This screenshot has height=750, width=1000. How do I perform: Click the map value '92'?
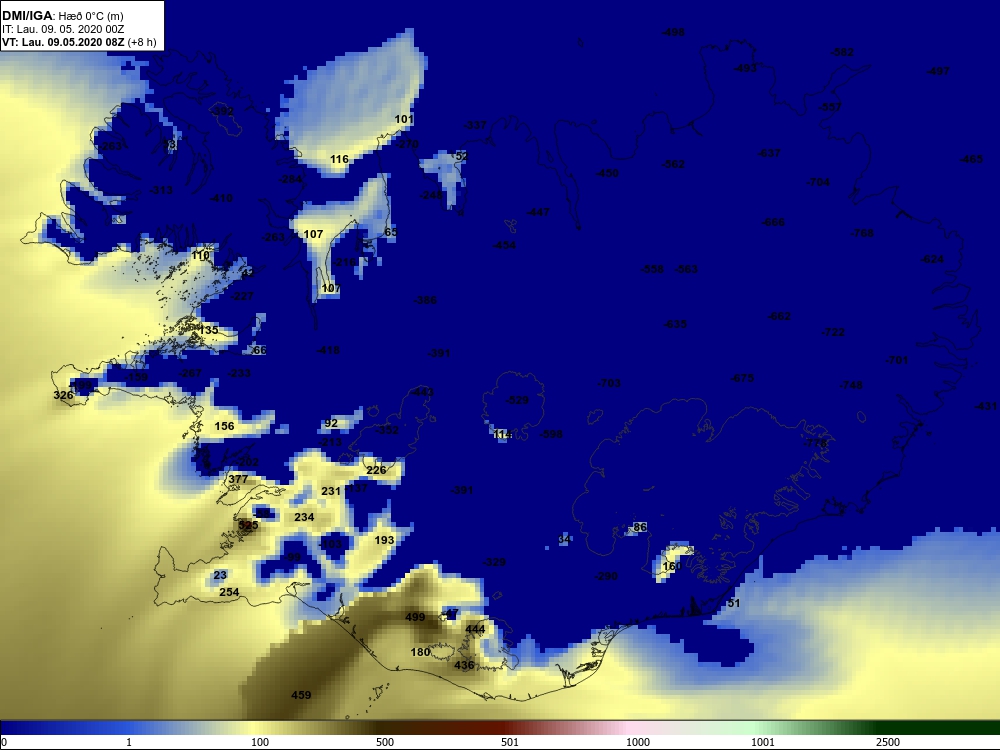click(x=331, y=423)
